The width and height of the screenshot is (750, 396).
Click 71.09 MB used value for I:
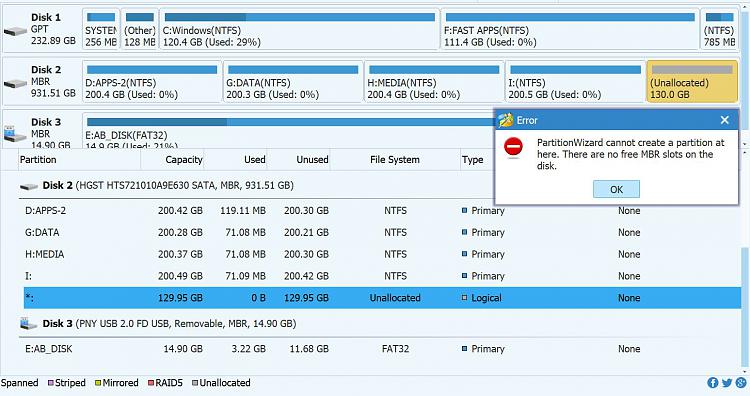(x=245, y=276)
